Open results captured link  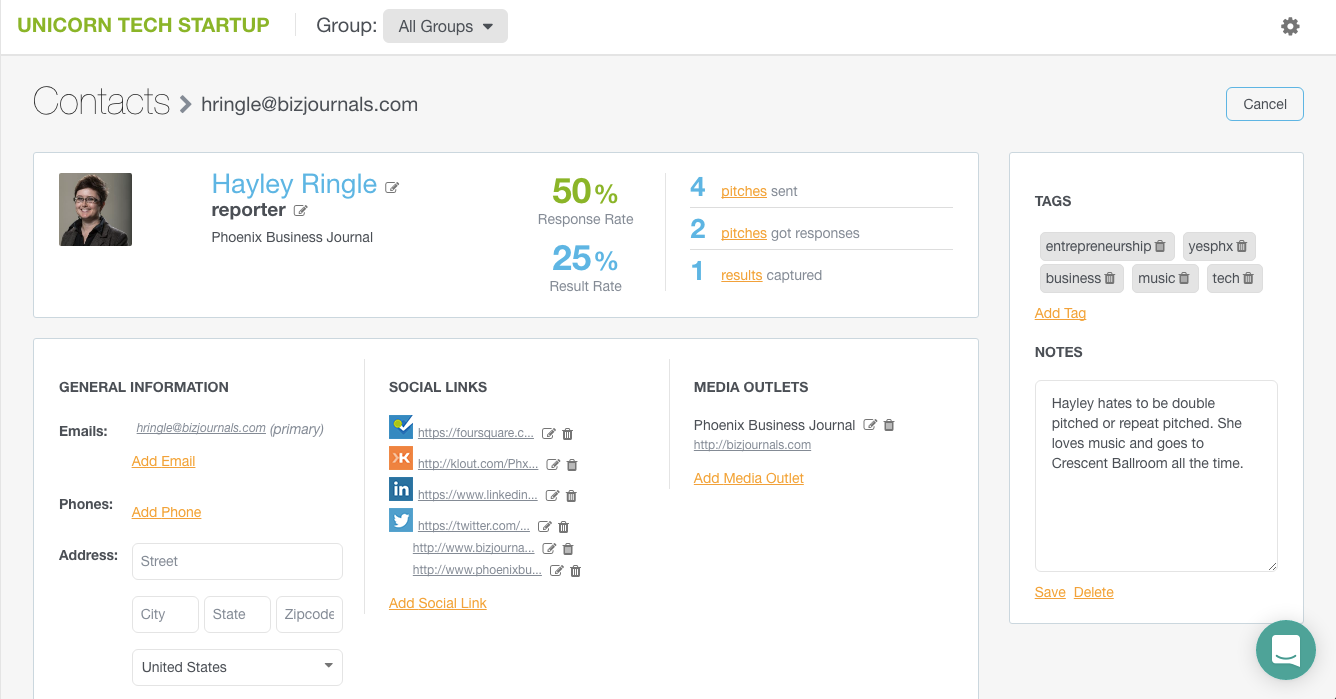(x=742, y=275)
